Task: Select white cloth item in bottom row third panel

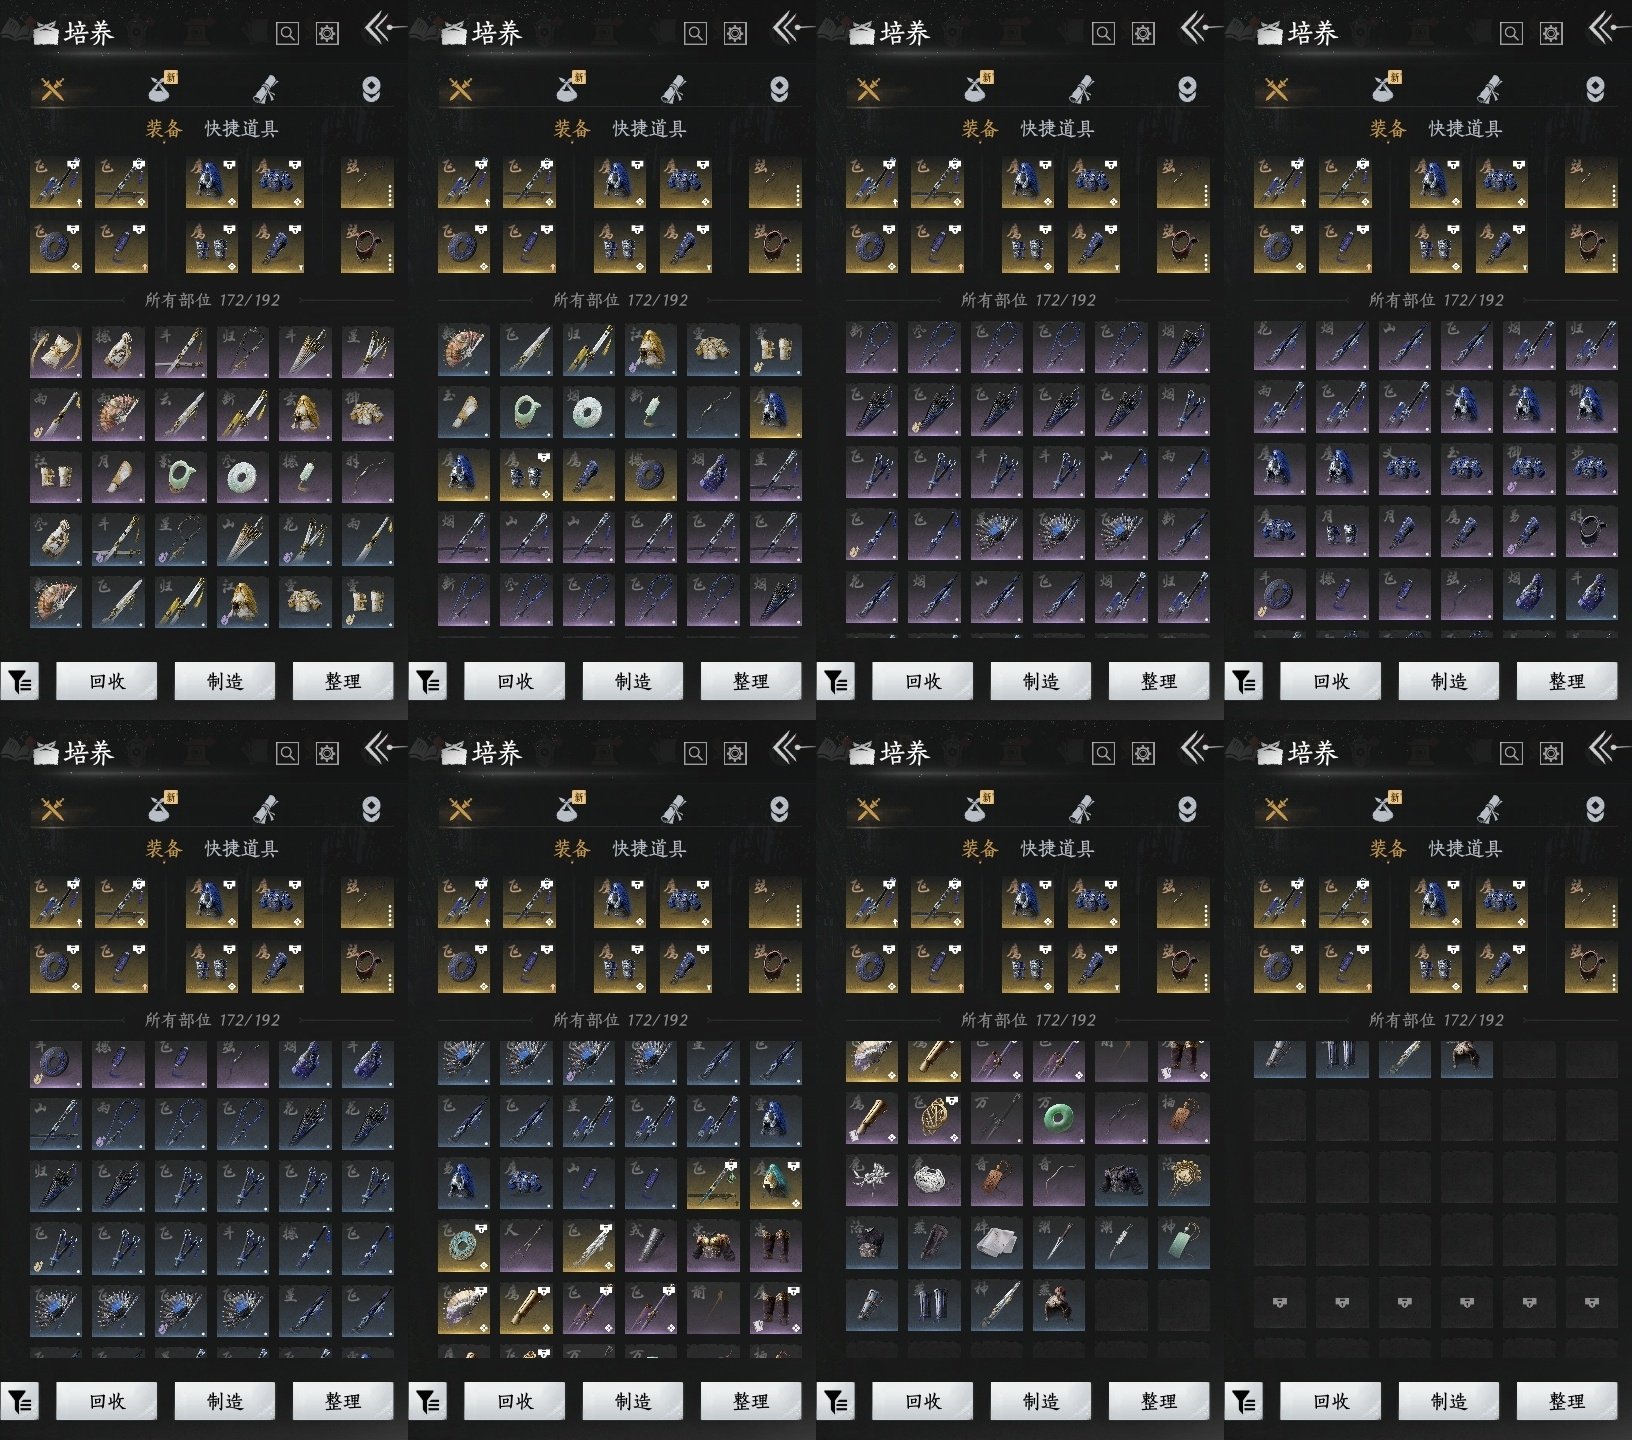Action: tap(996, 1243)
